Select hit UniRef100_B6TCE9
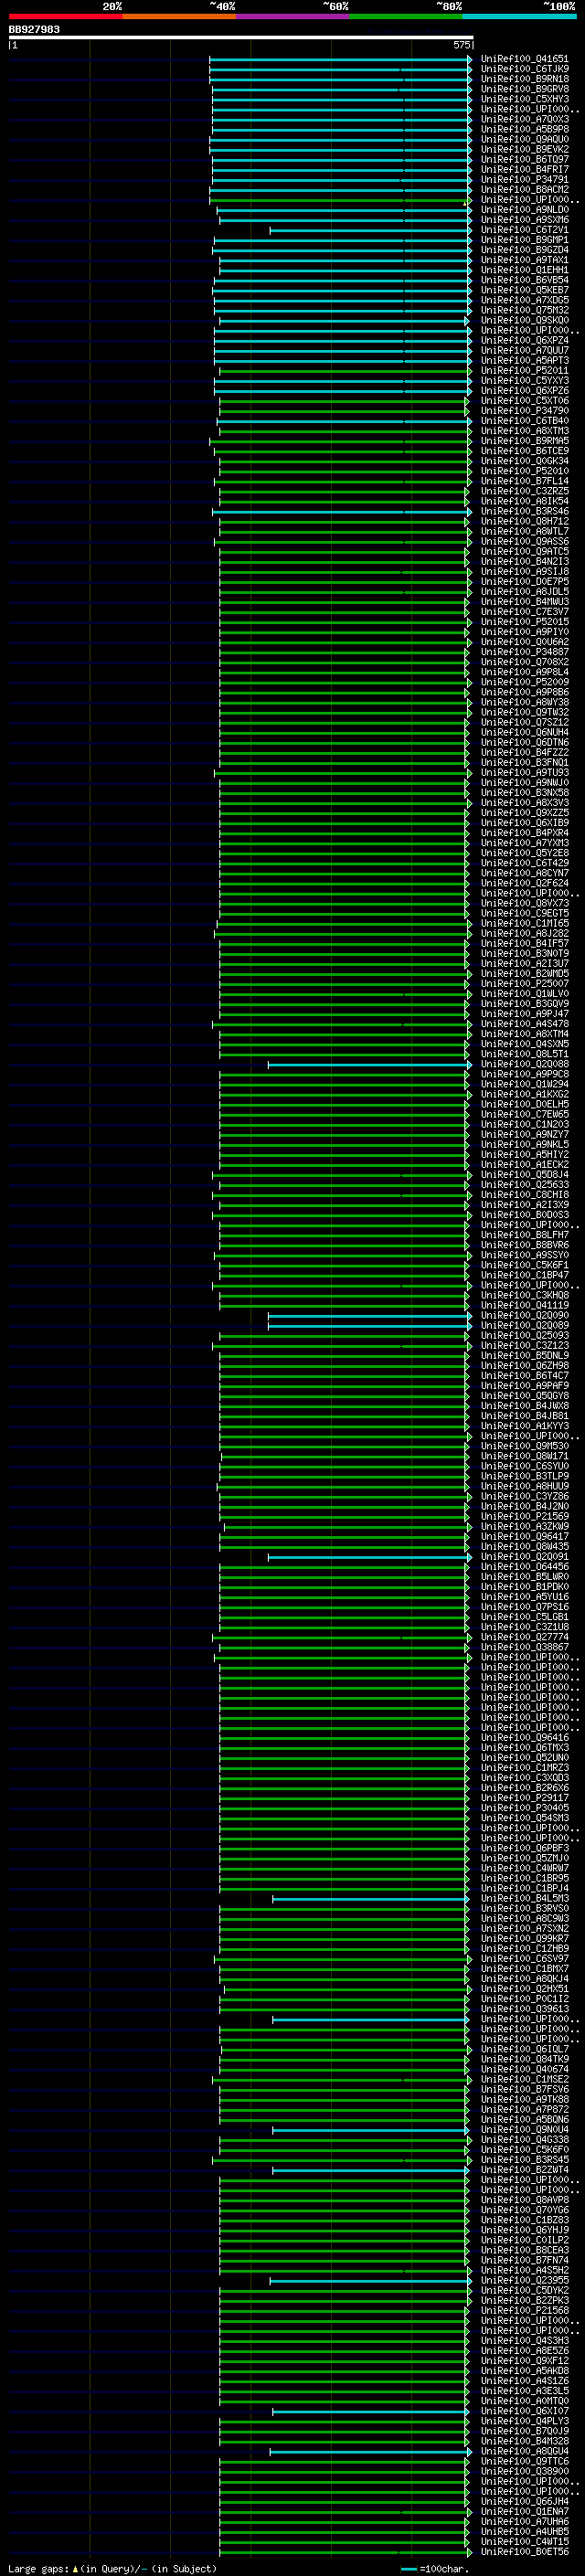This screenshot has height=2576, width=585. [524, 451]
